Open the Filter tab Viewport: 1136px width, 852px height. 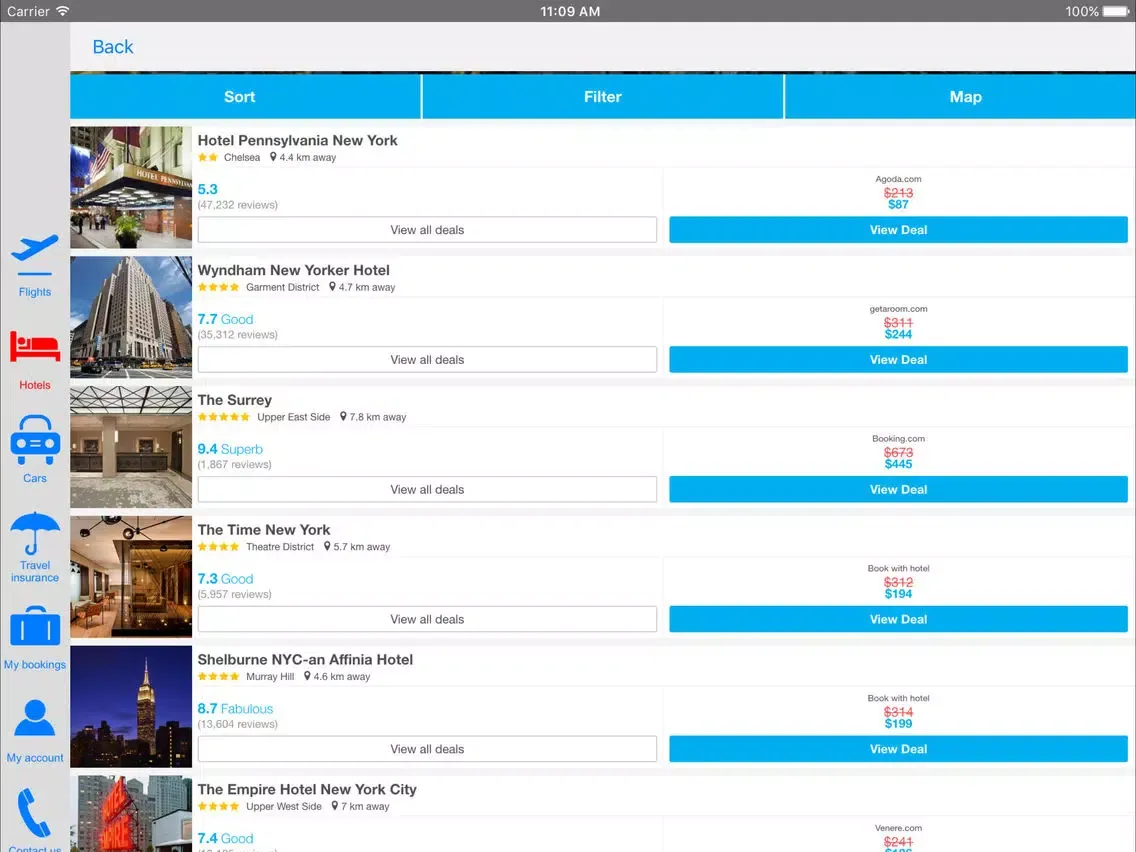pyautogui.click(x=603, y=96)
